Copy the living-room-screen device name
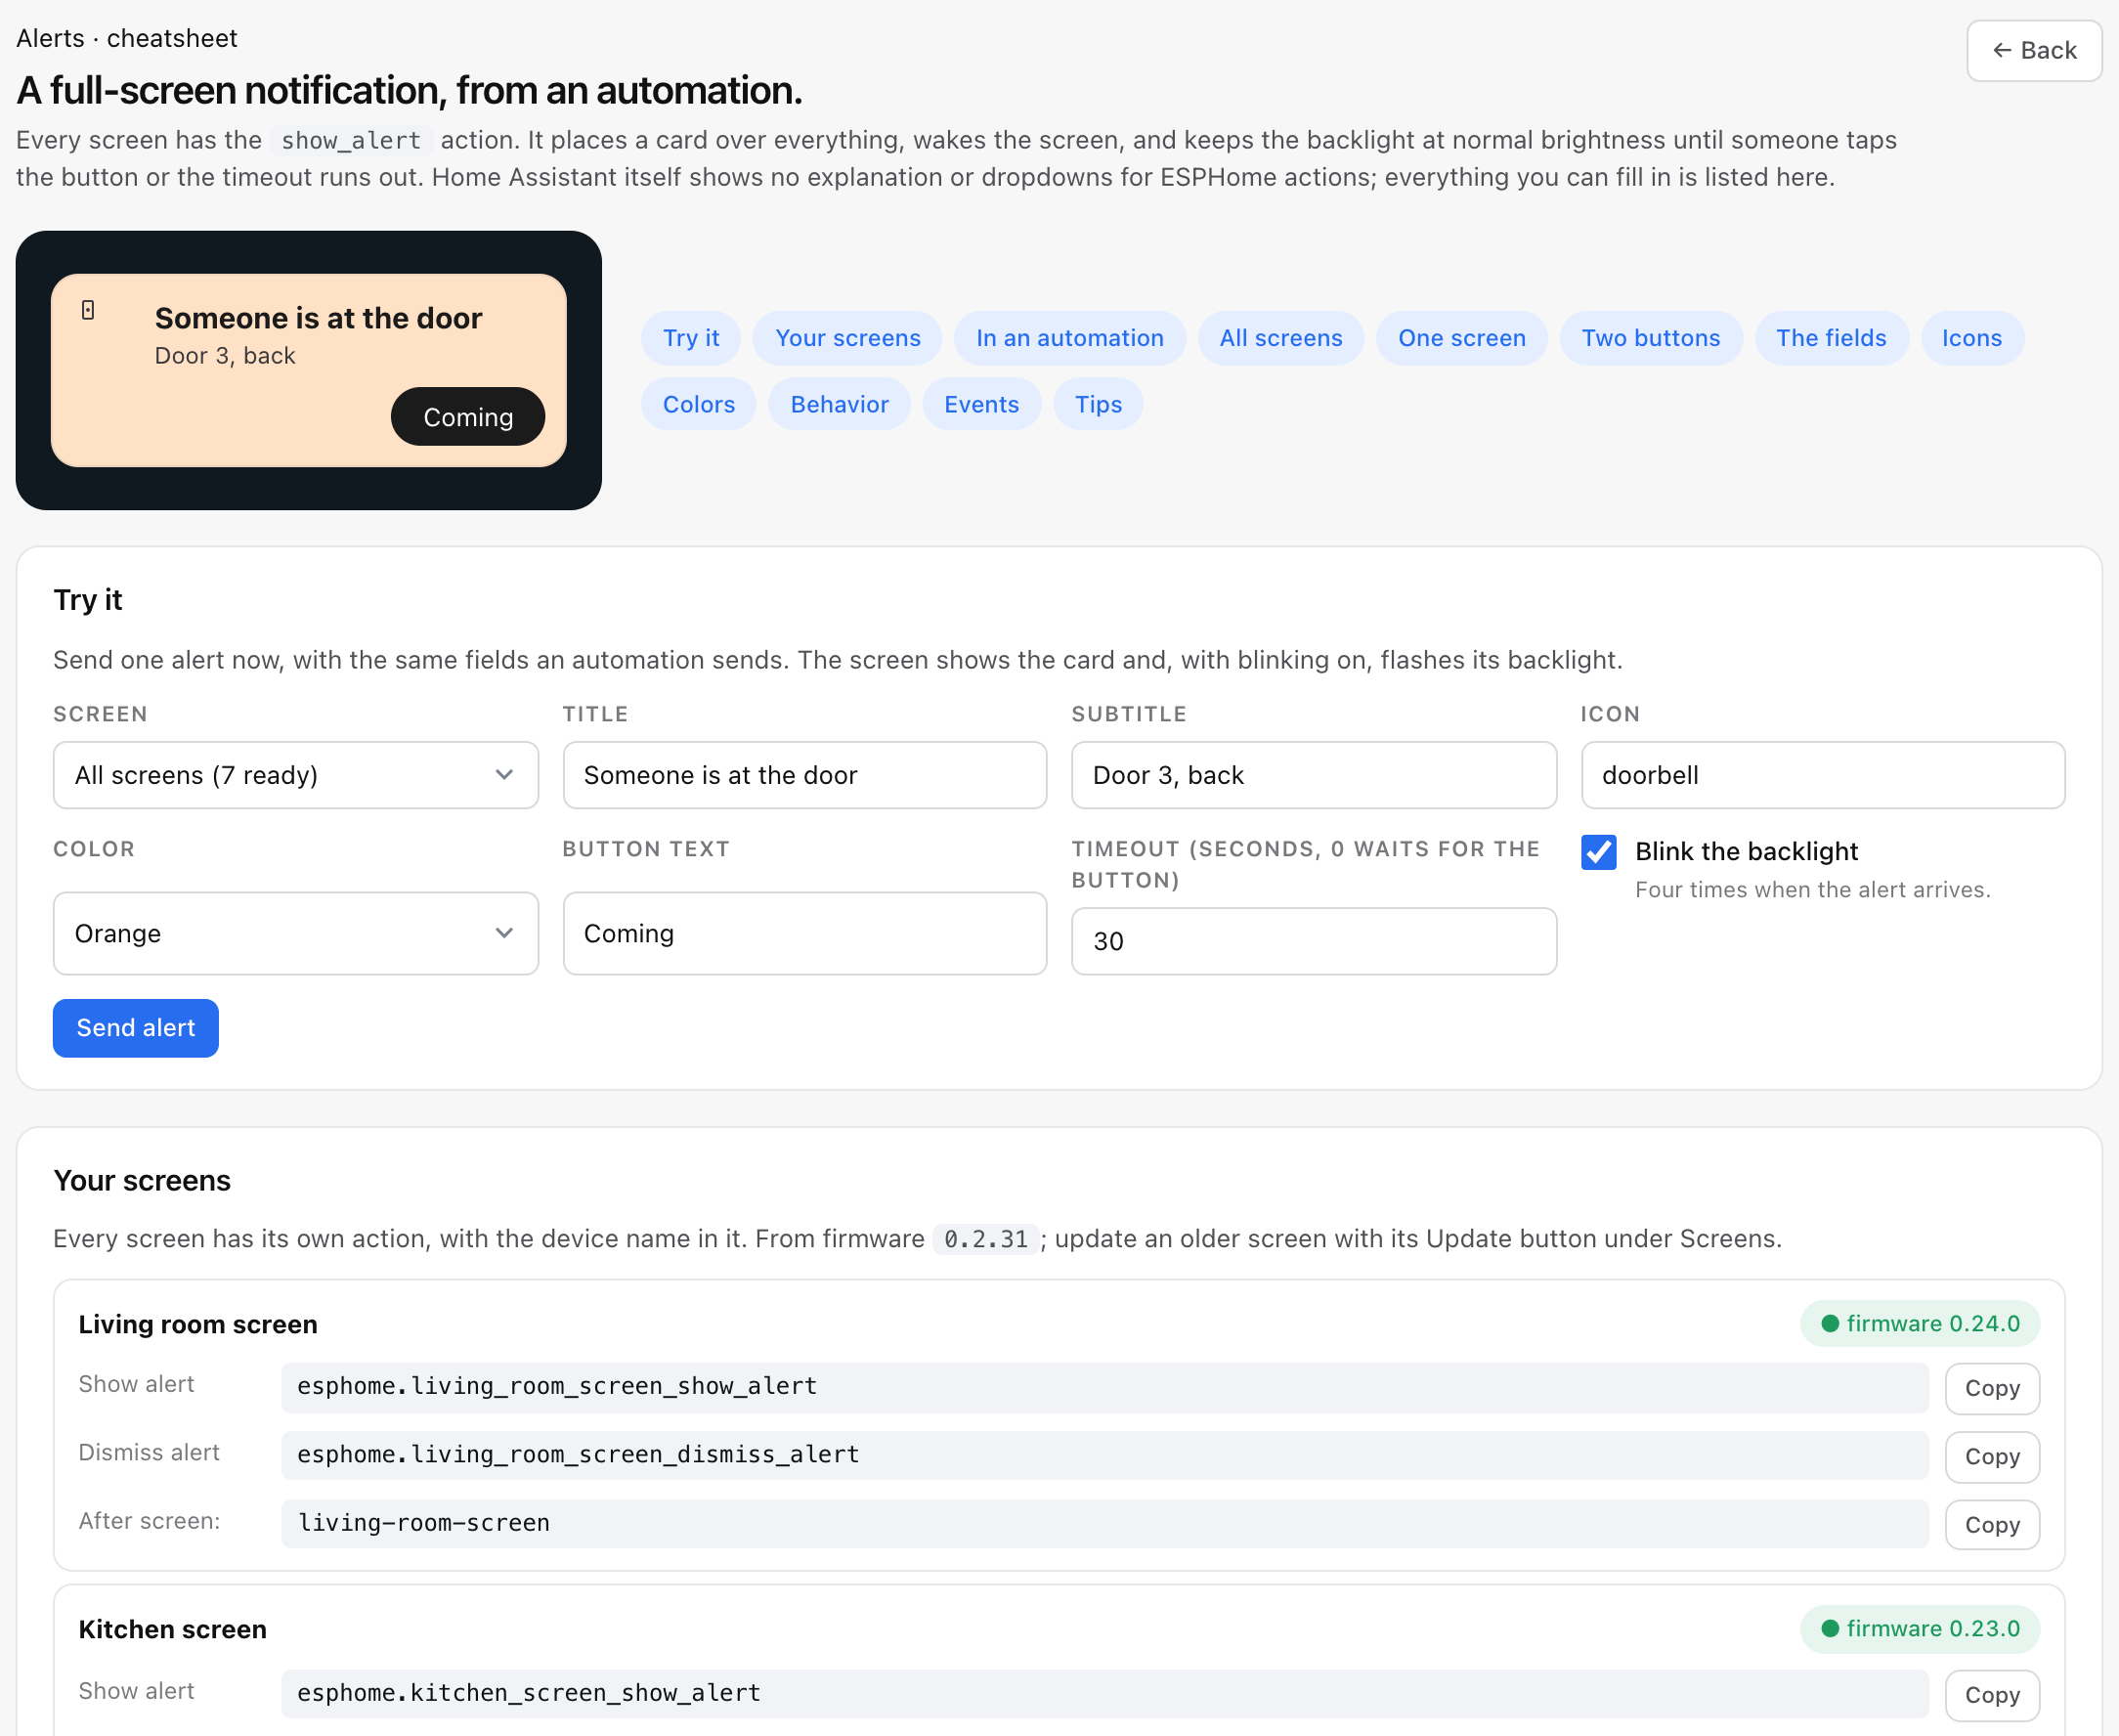Viewport: 2119px width, 1736px height. click(1991, 1524)
